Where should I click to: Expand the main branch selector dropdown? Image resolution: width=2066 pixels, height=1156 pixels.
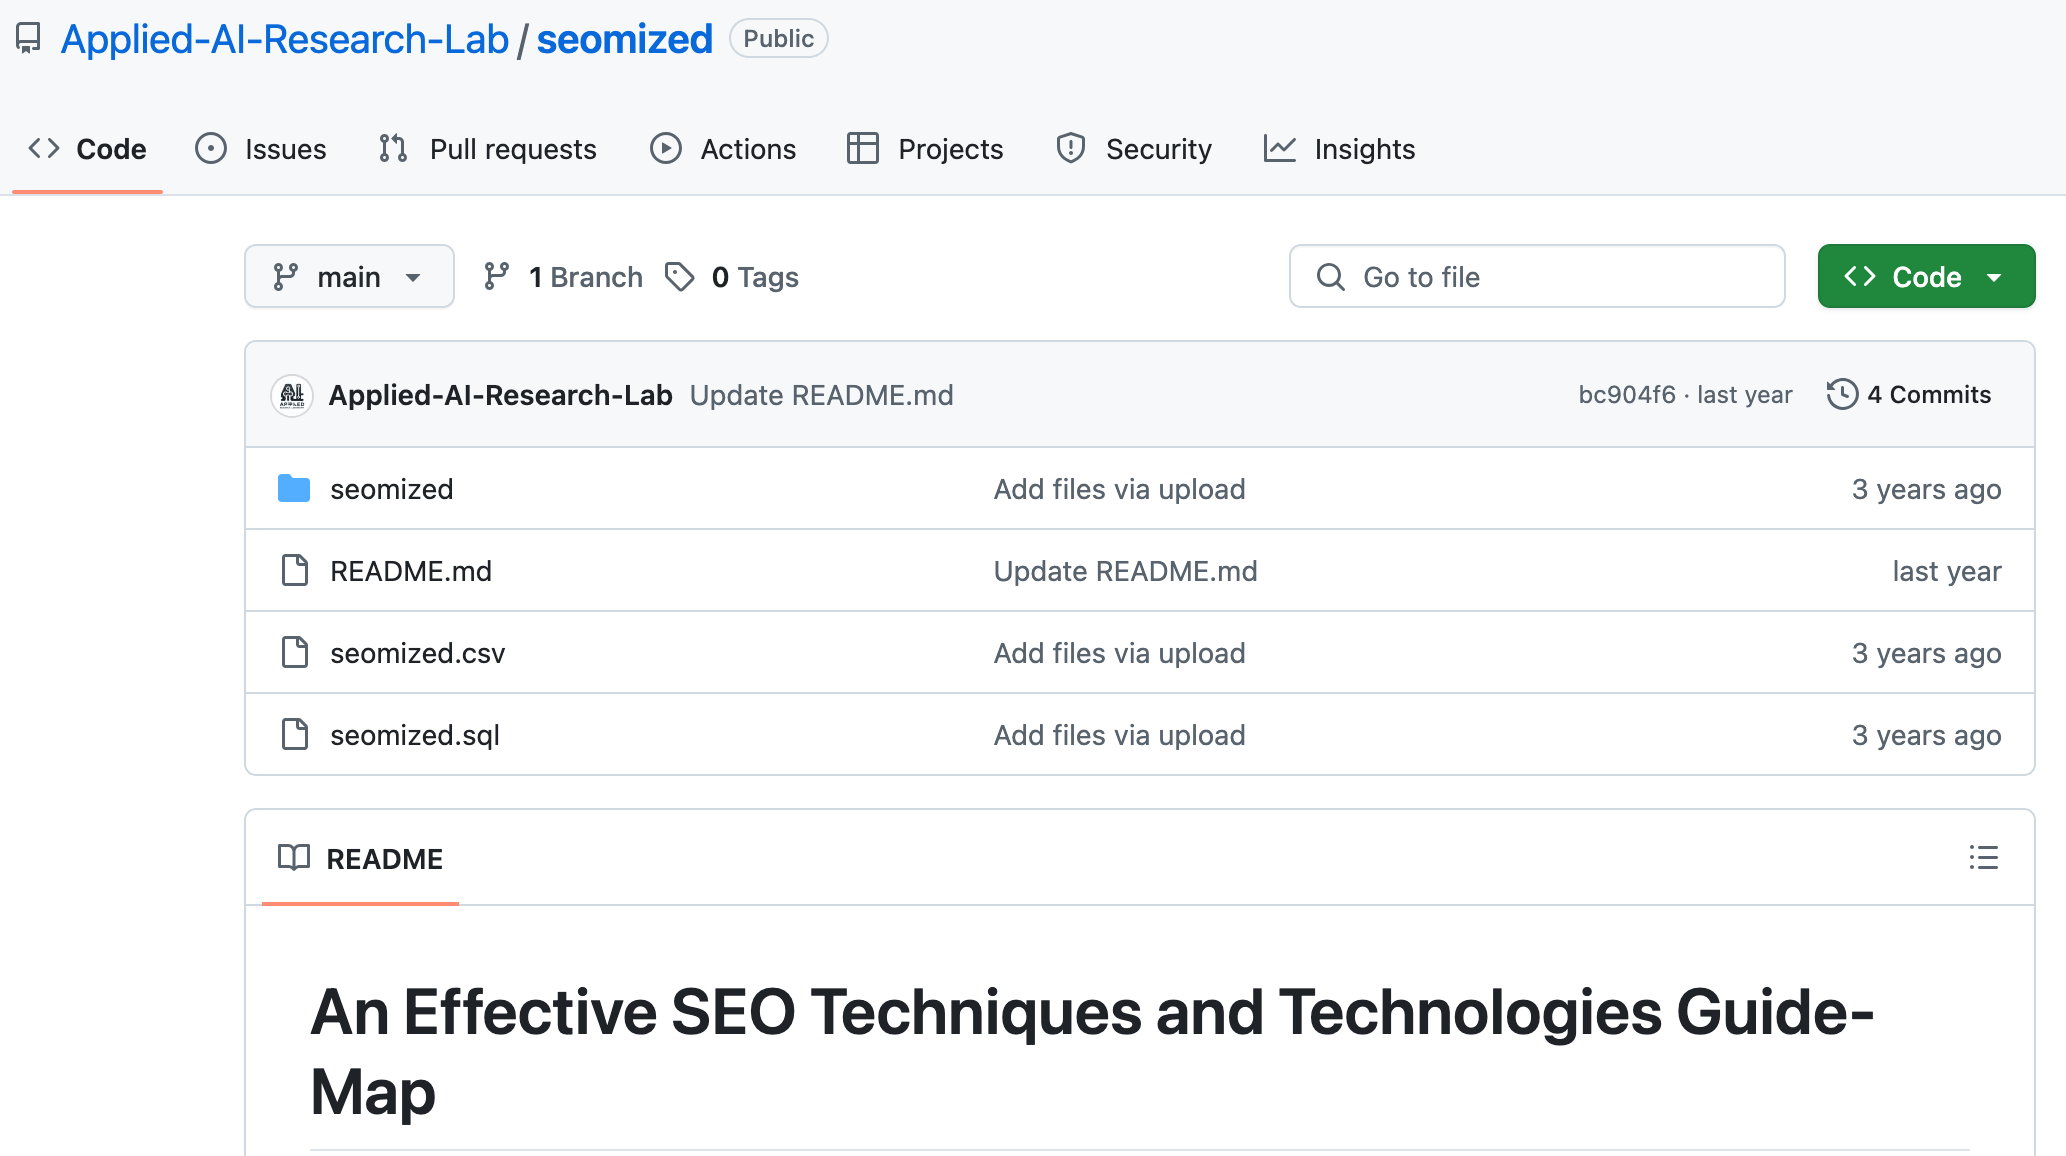tap(349, 276)
